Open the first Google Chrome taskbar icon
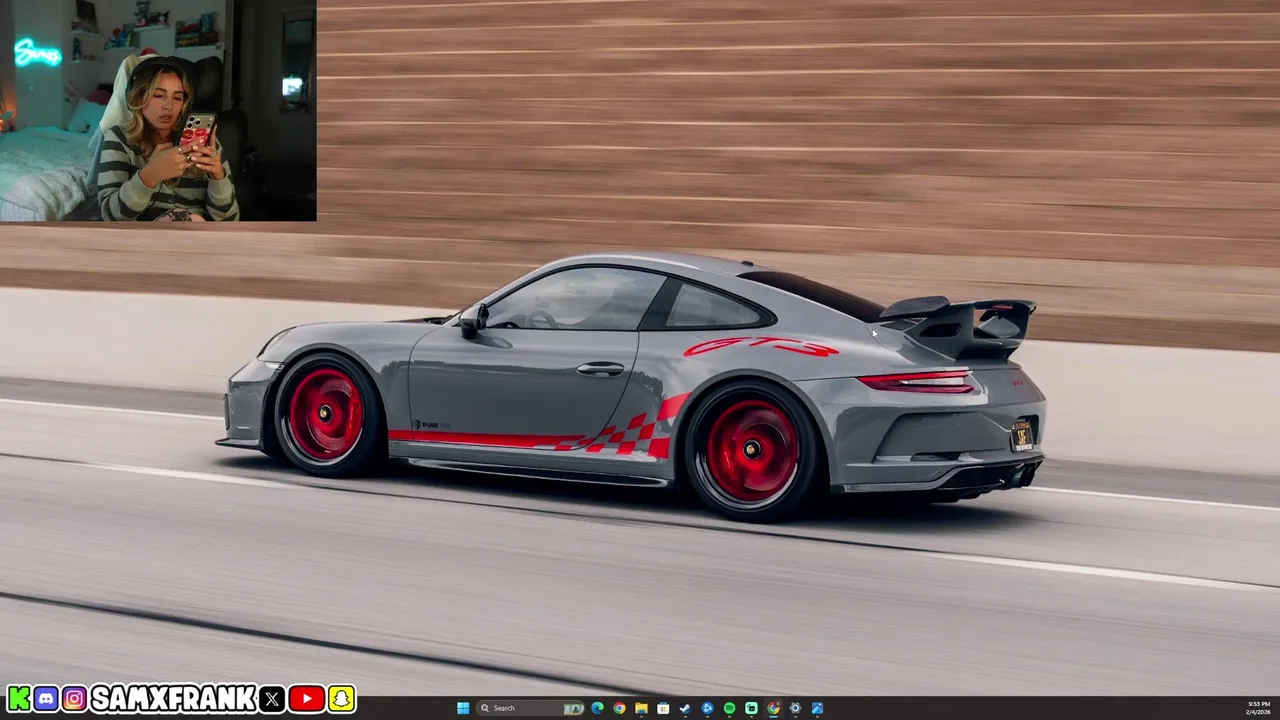The height and width of the screenshot is (720, 1280). point(619,708)
